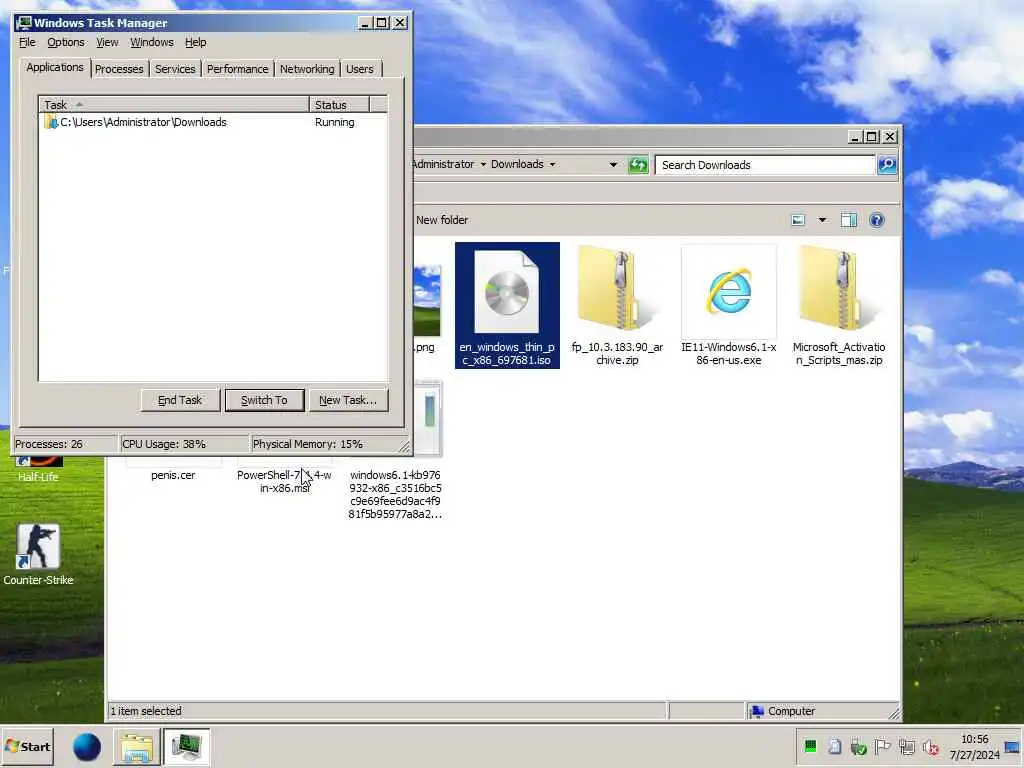Click the removable media tray icon
Image resolution: width=1024 pixels, height=768 pixels.
[834, 746]
